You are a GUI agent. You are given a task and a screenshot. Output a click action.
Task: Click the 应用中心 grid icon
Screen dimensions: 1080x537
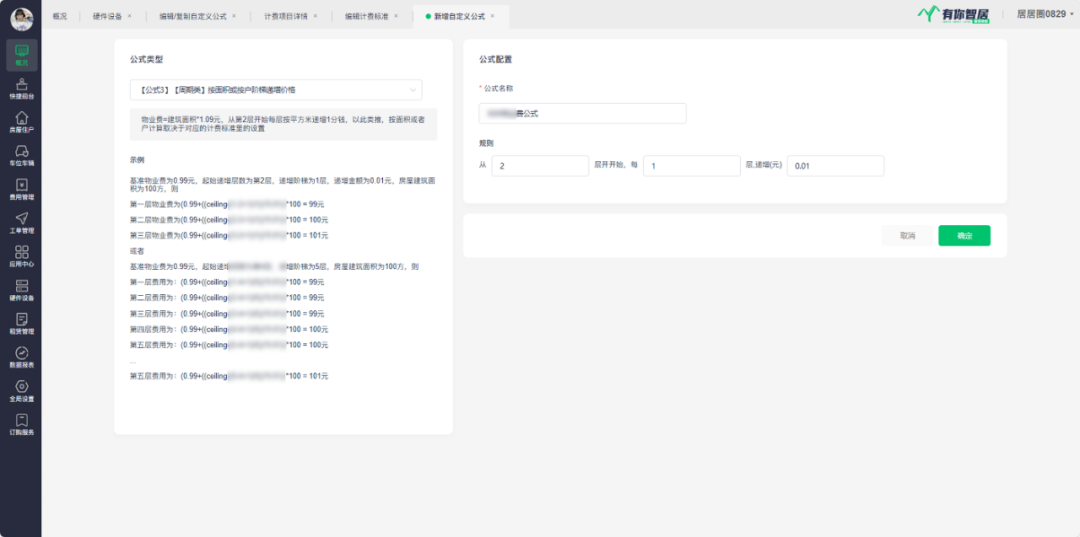[x=21, y=257]
